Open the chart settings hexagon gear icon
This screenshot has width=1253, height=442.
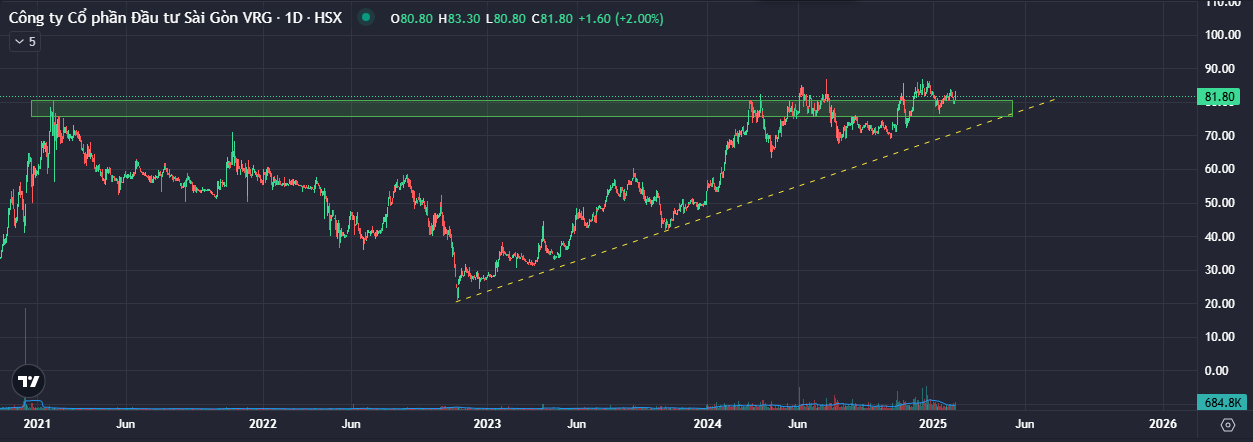(x=1228, y=425)
